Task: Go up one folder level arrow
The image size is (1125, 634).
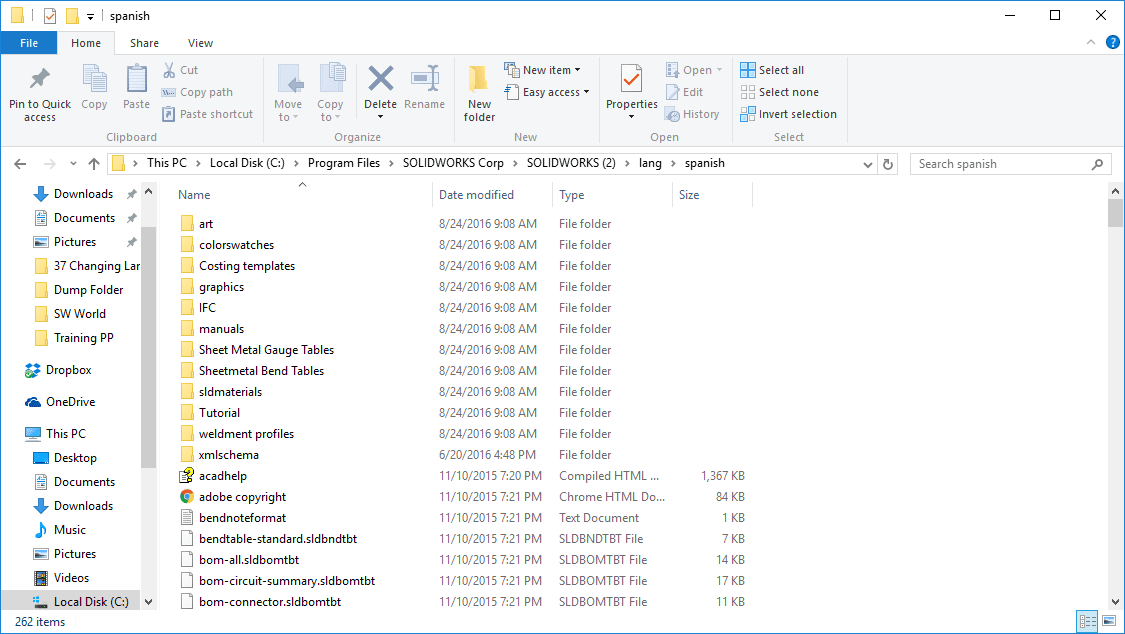Action: point(93,164)
